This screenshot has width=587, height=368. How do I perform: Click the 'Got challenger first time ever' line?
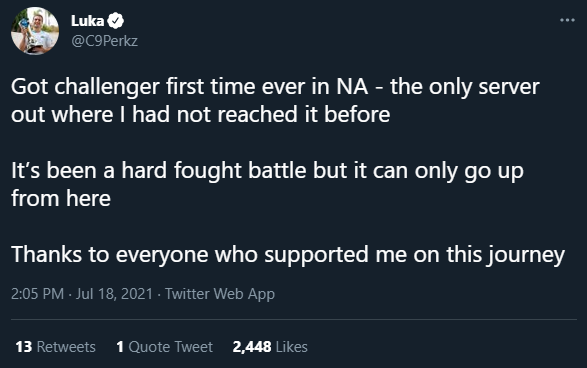pyautogui.click(x=275, y=87)
